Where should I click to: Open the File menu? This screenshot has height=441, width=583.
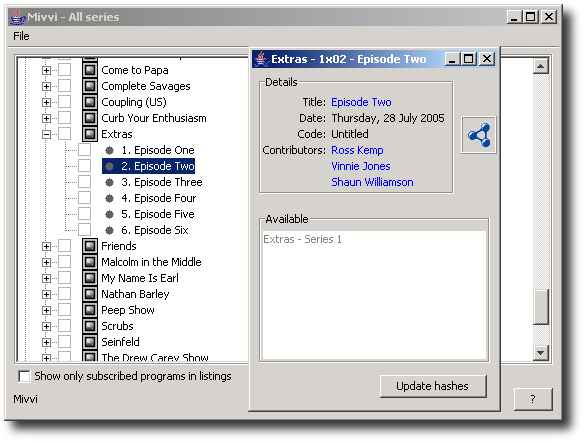21,36
